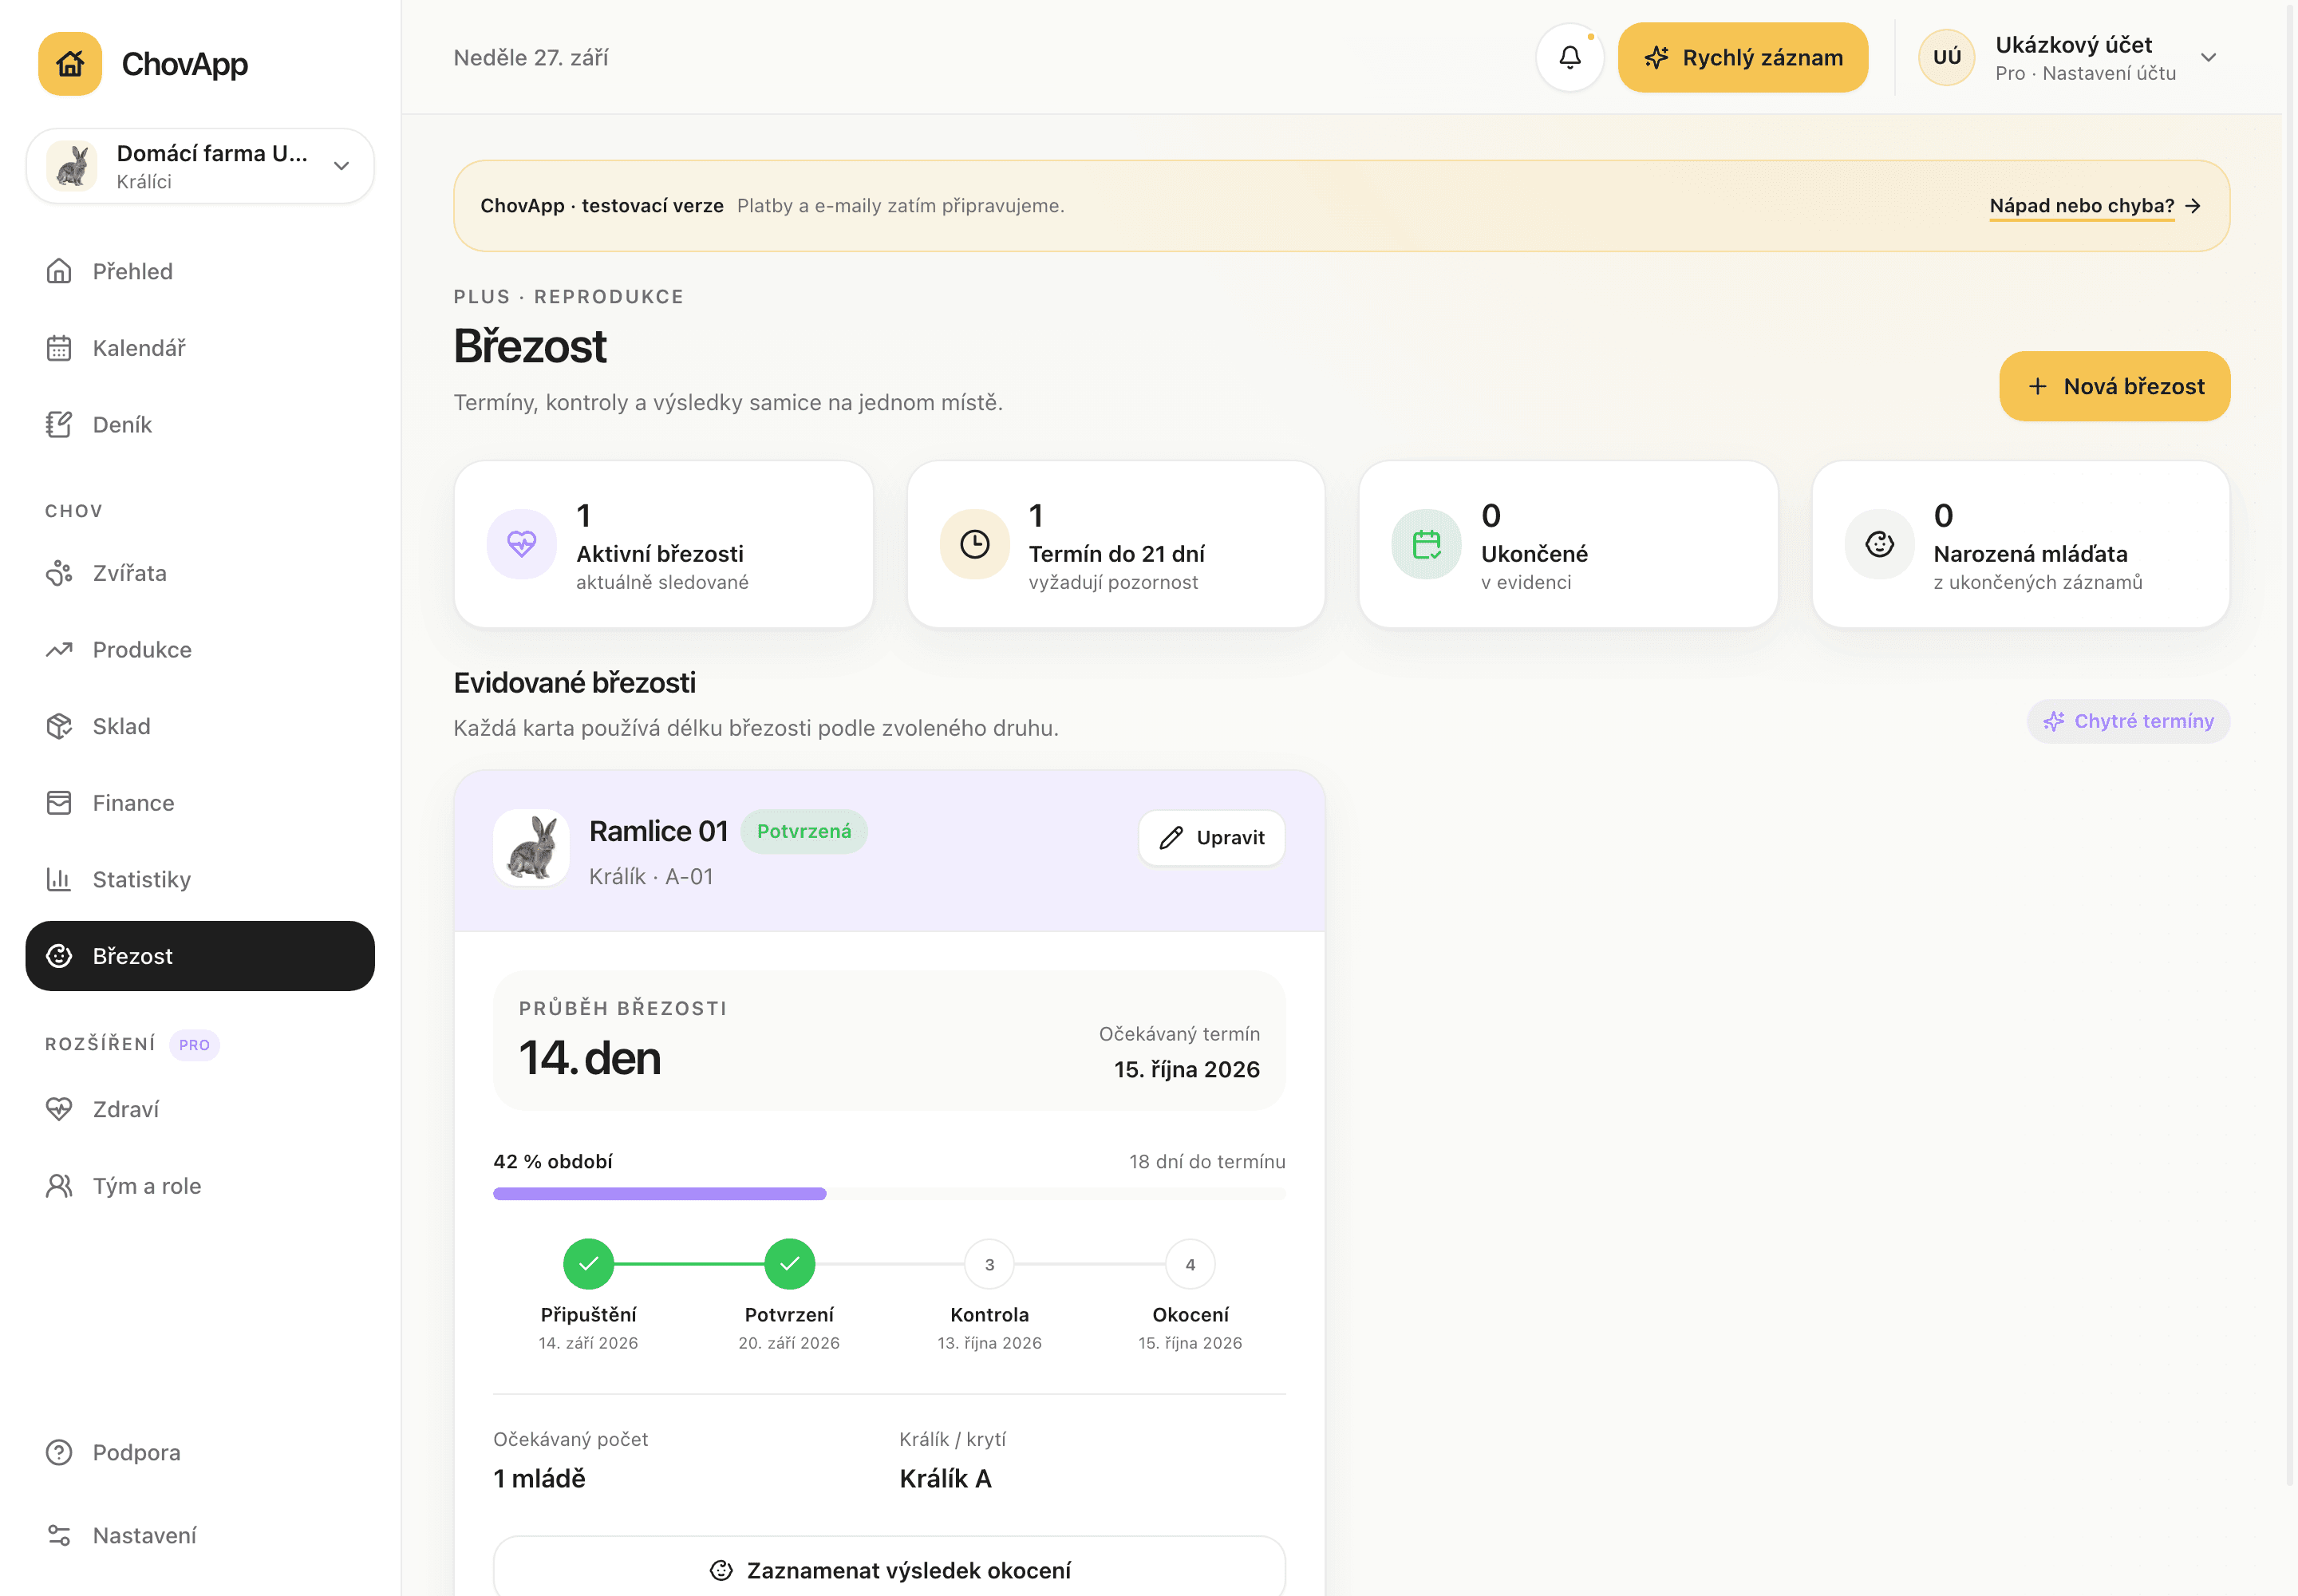The width and height of the screenshot is (2298, 1596).
Task: Open the Podpora sidebar item
Action: pos(200,1452)
